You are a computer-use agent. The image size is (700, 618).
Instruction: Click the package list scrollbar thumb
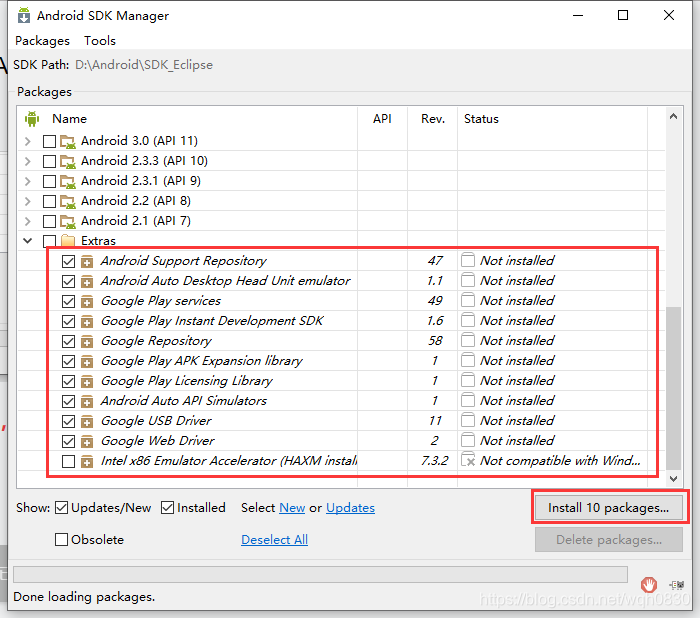click(673, 388)
